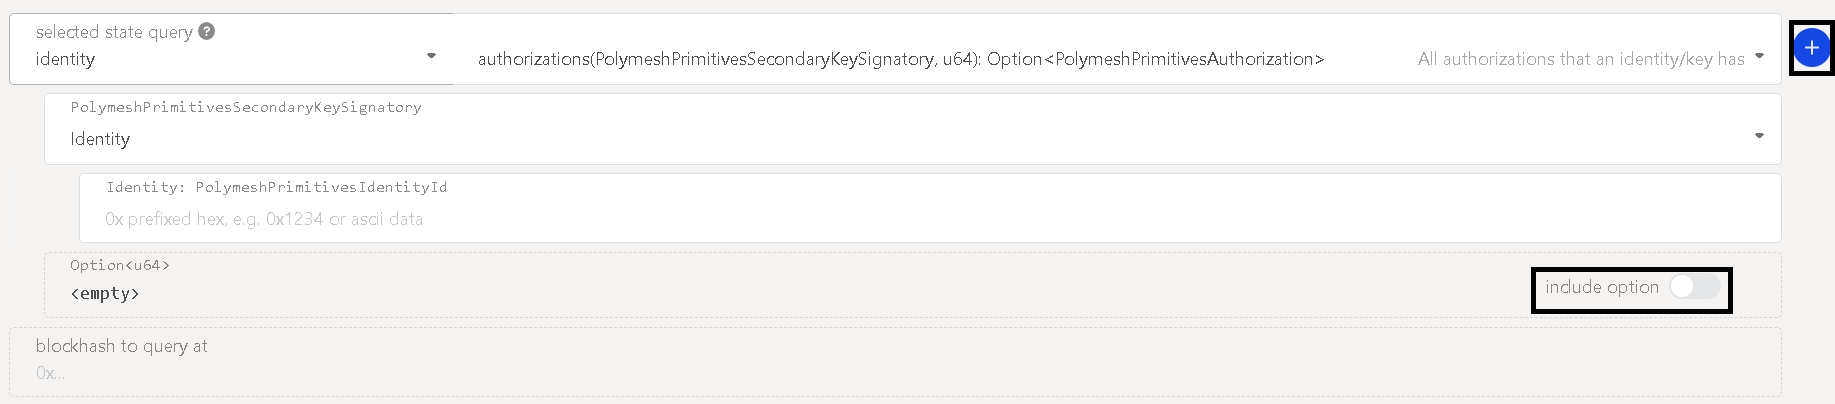
Task: Click the "Identity: PolymeshPrimitivesIdentityId" label
Action: tap(276, 187)
